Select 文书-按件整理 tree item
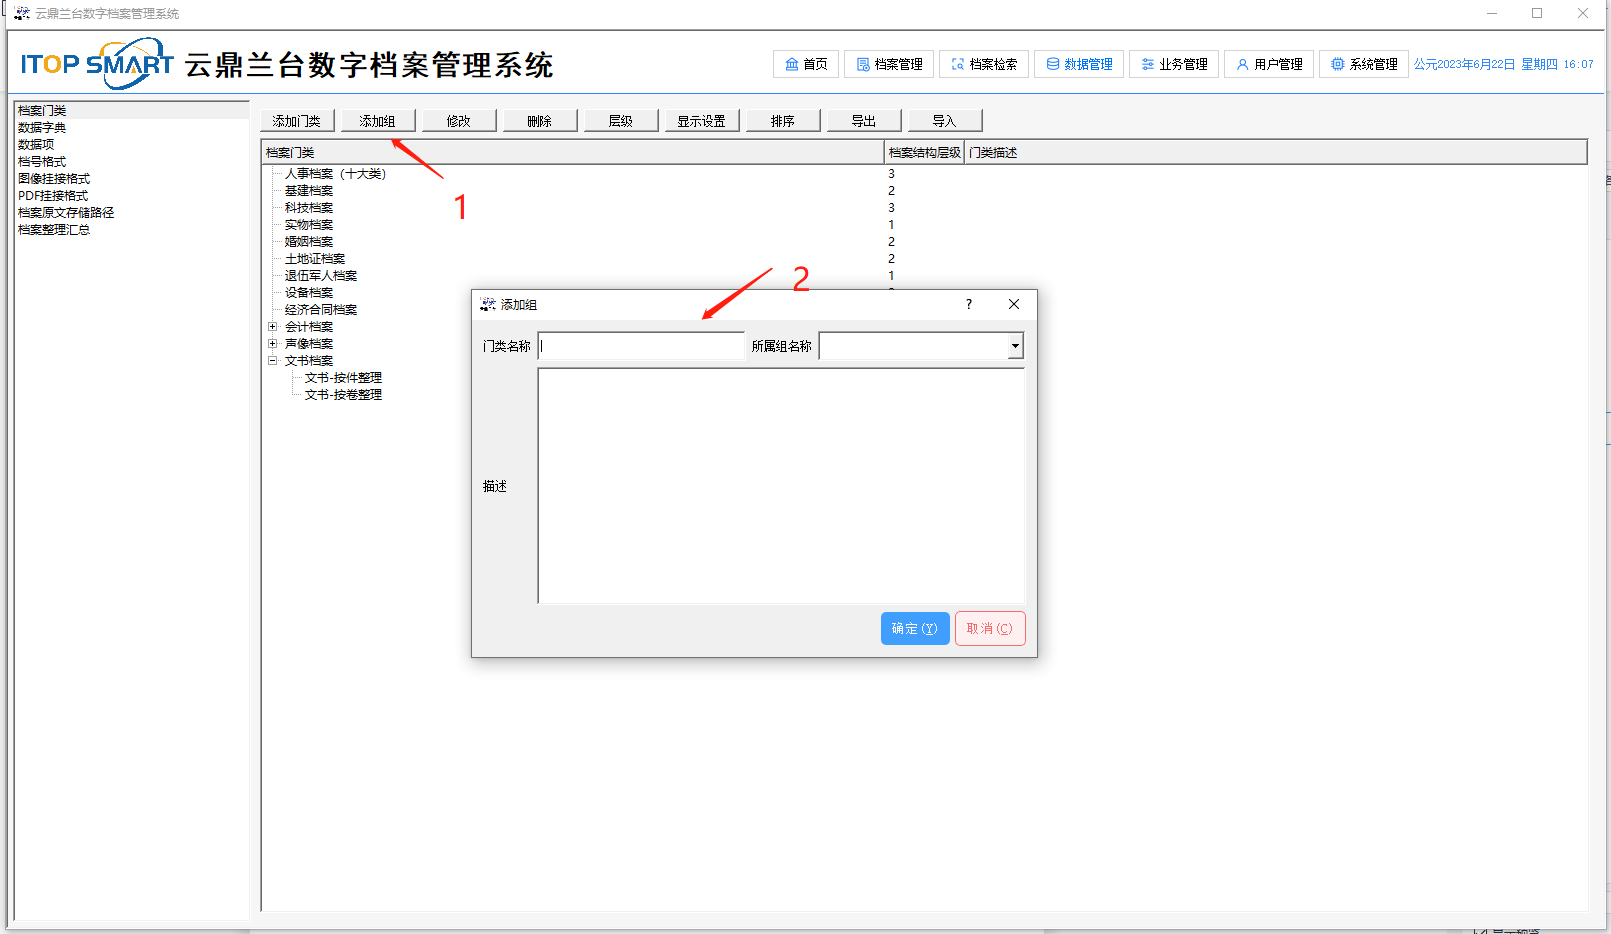1611x934 pixels. pyautogui.click(x=343, y=378)
